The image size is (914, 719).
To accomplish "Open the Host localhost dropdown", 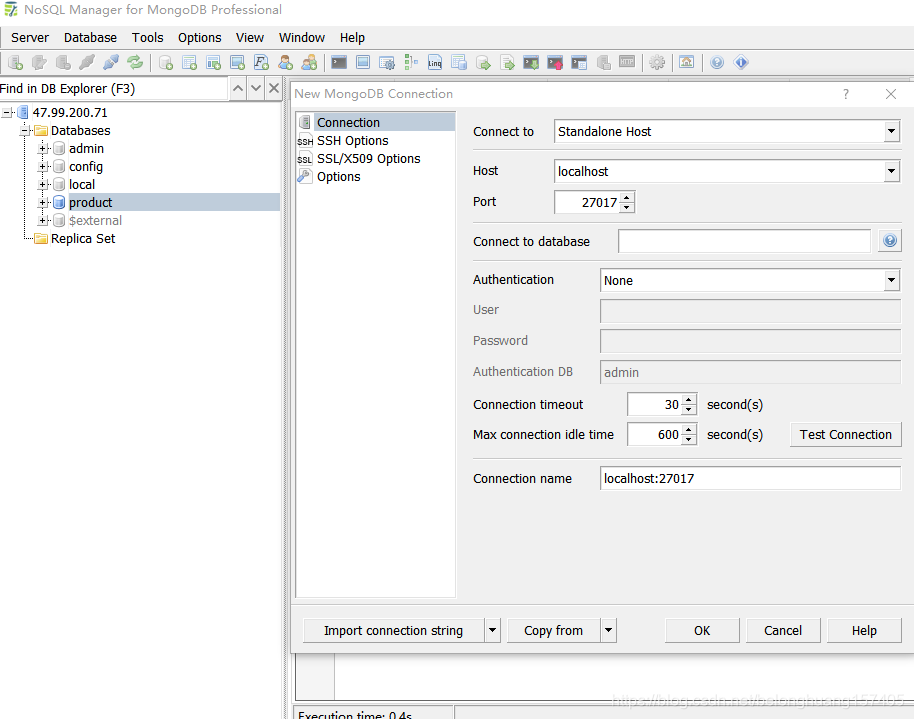I will click(x=891, y=171).
